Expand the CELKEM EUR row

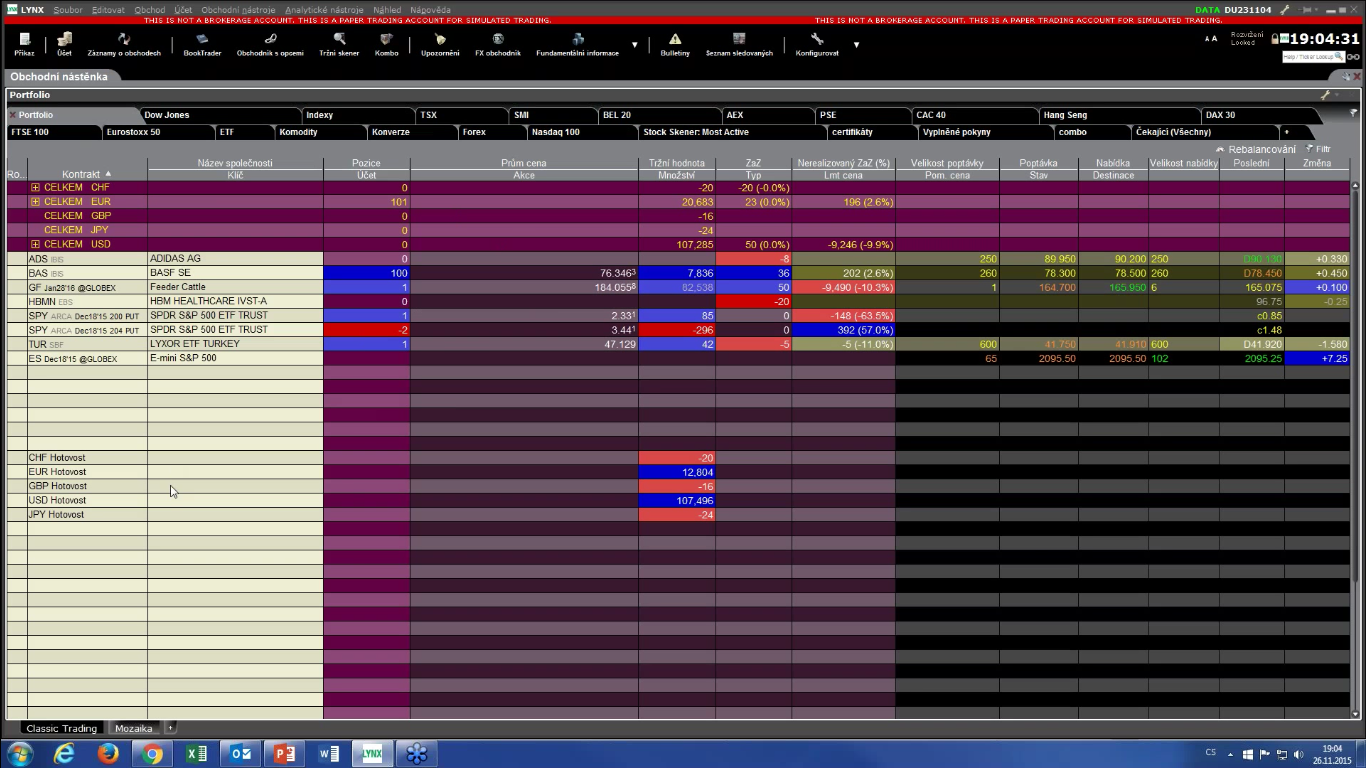pyautogui.click(x=36, y=201)
